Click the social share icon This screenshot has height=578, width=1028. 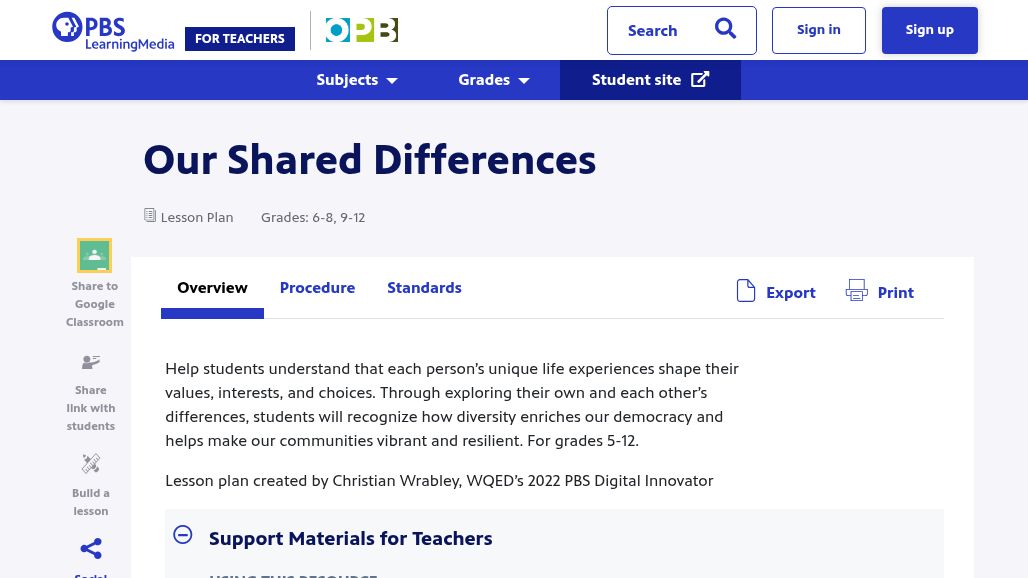coord(91,548)
